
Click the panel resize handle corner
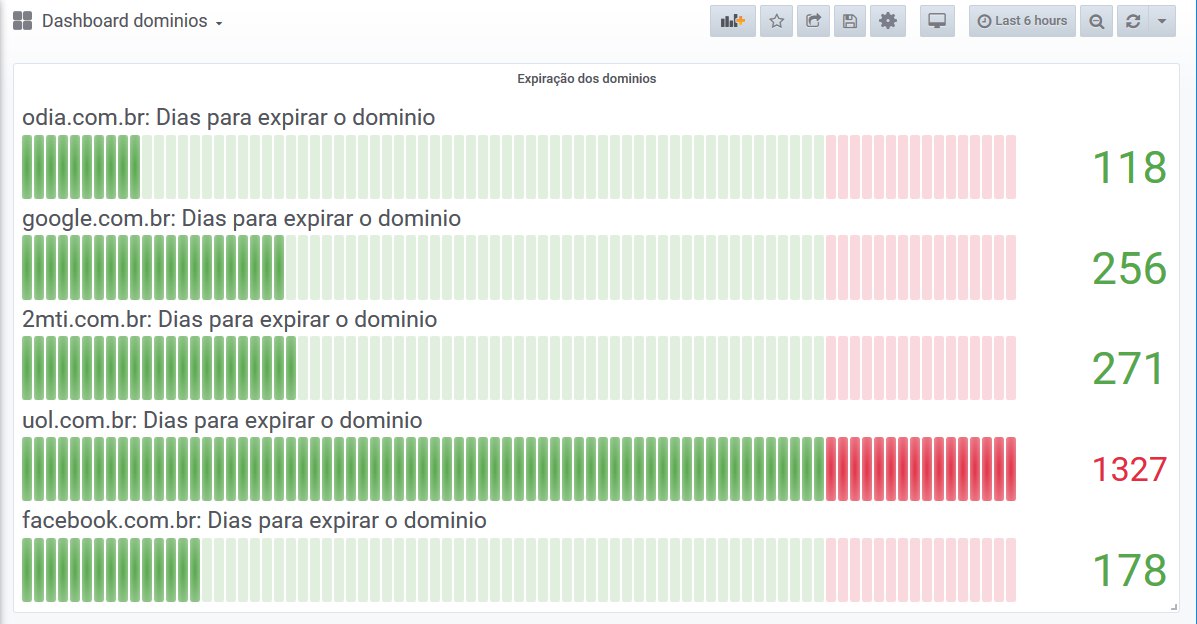1174,607
